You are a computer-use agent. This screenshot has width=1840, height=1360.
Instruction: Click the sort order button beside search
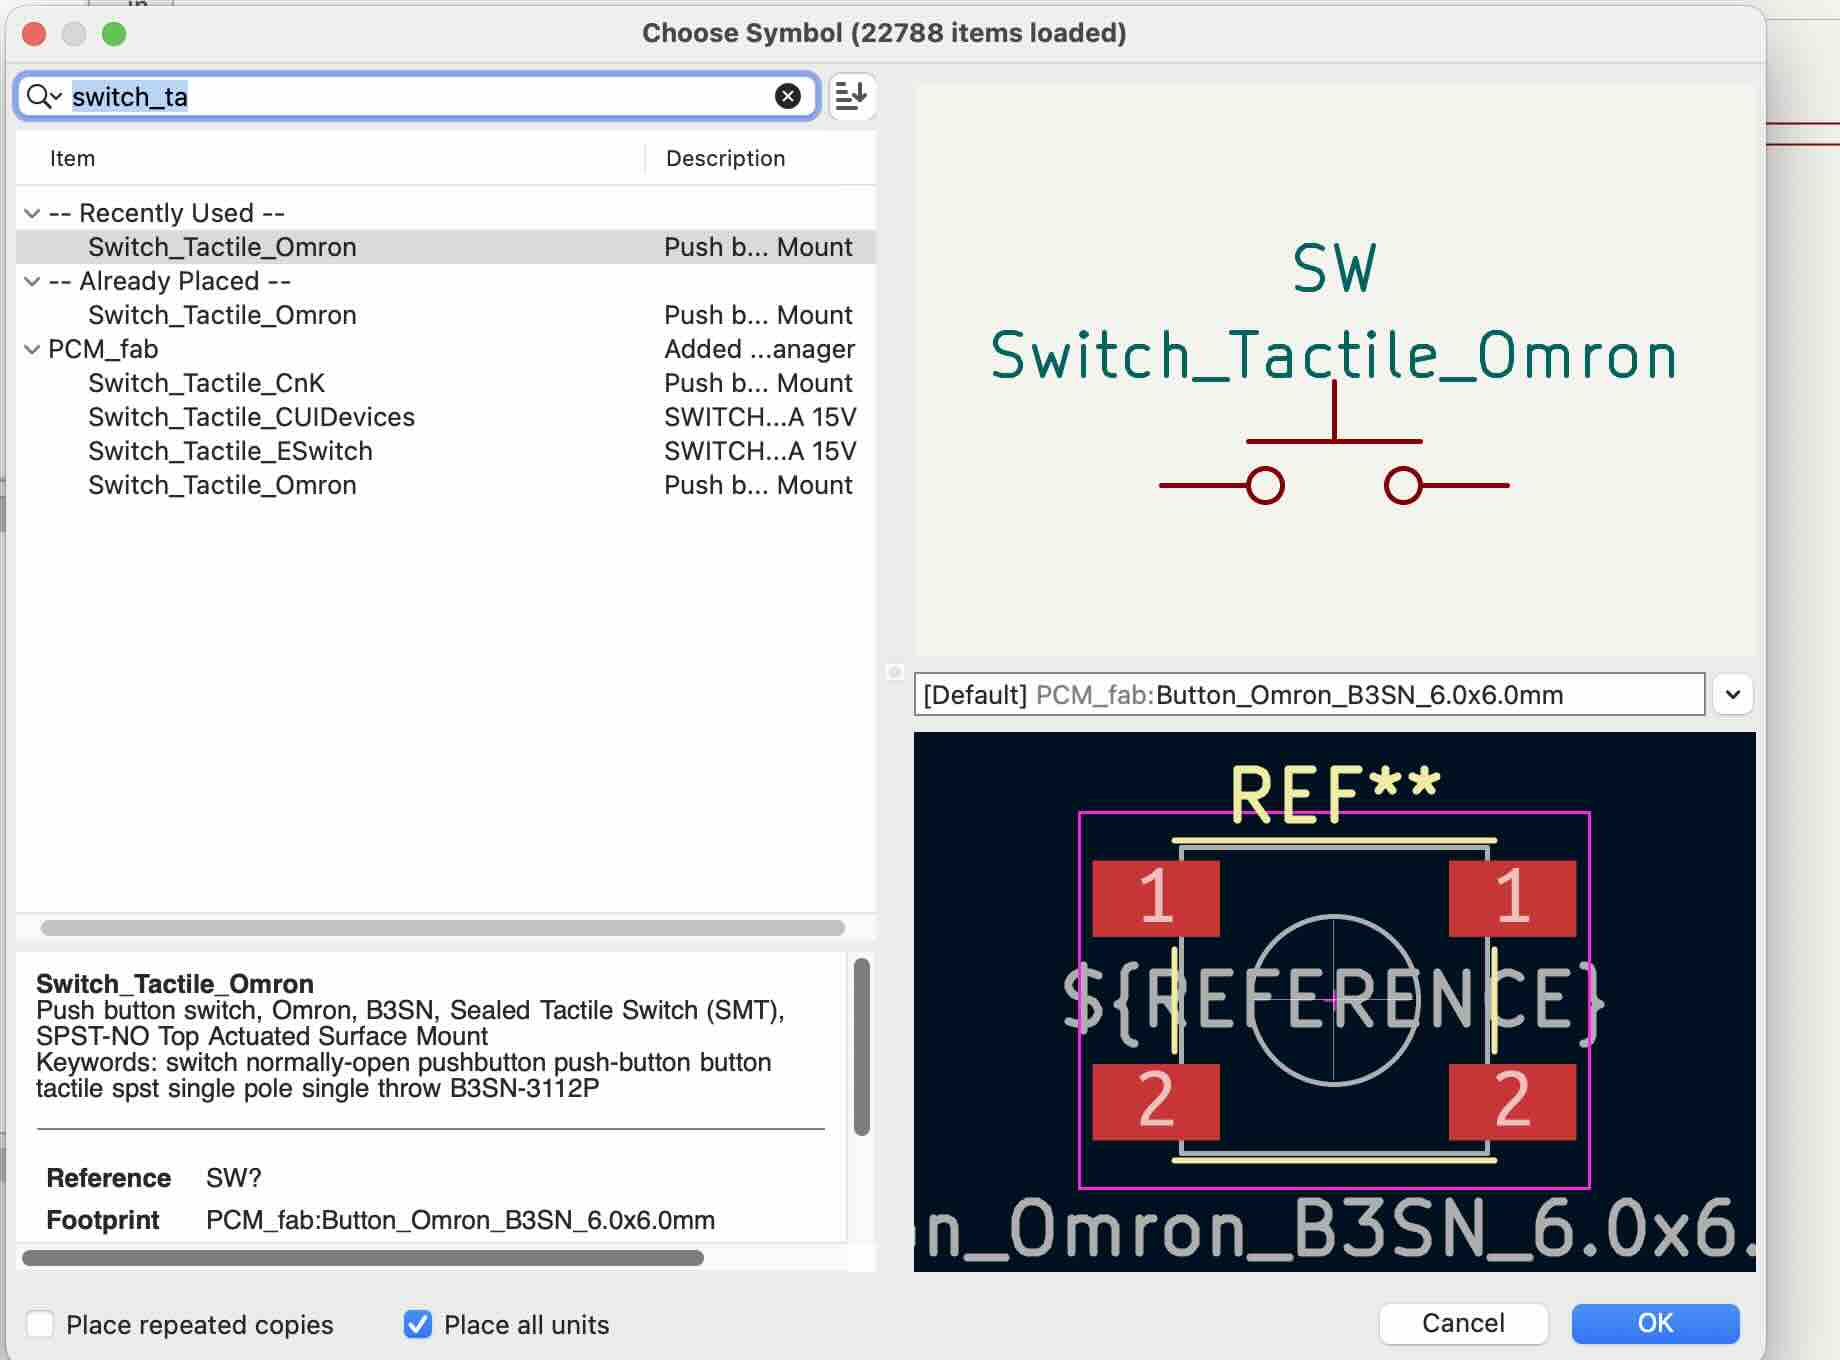tap(851, 96)
